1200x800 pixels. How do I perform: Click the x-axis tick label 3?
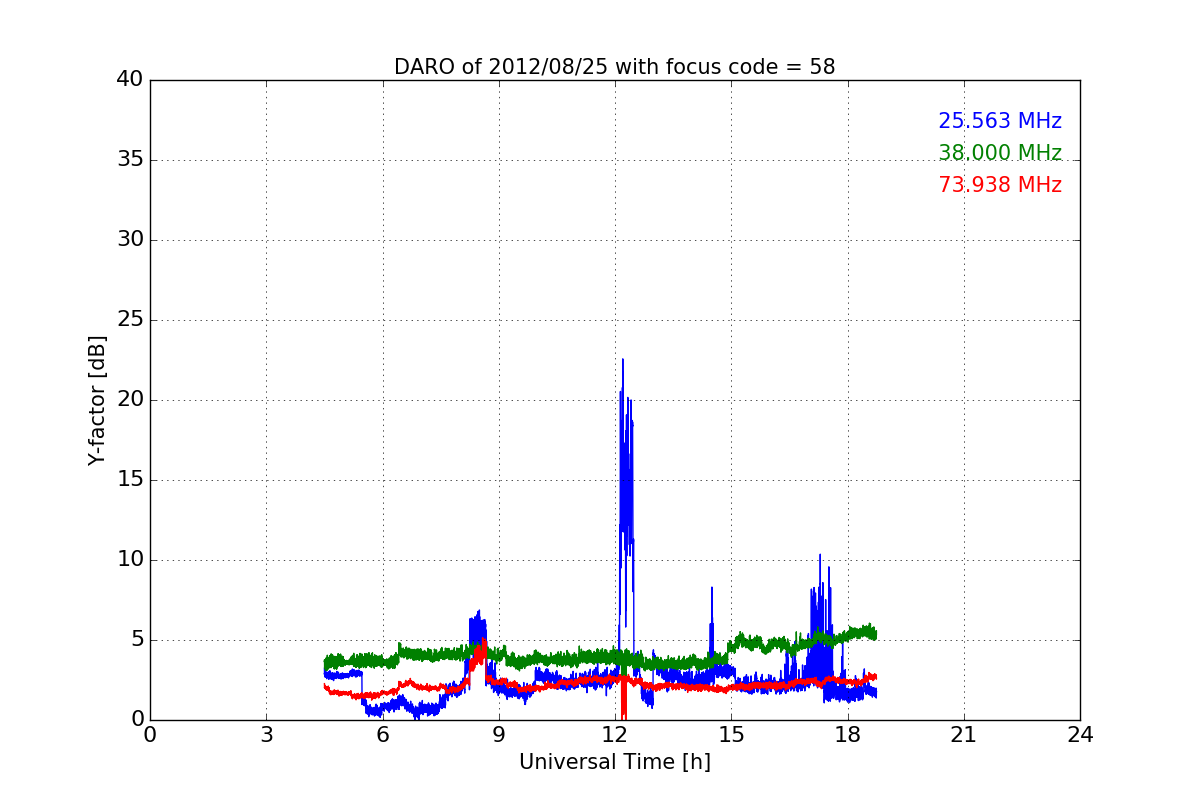coord(266,735)
